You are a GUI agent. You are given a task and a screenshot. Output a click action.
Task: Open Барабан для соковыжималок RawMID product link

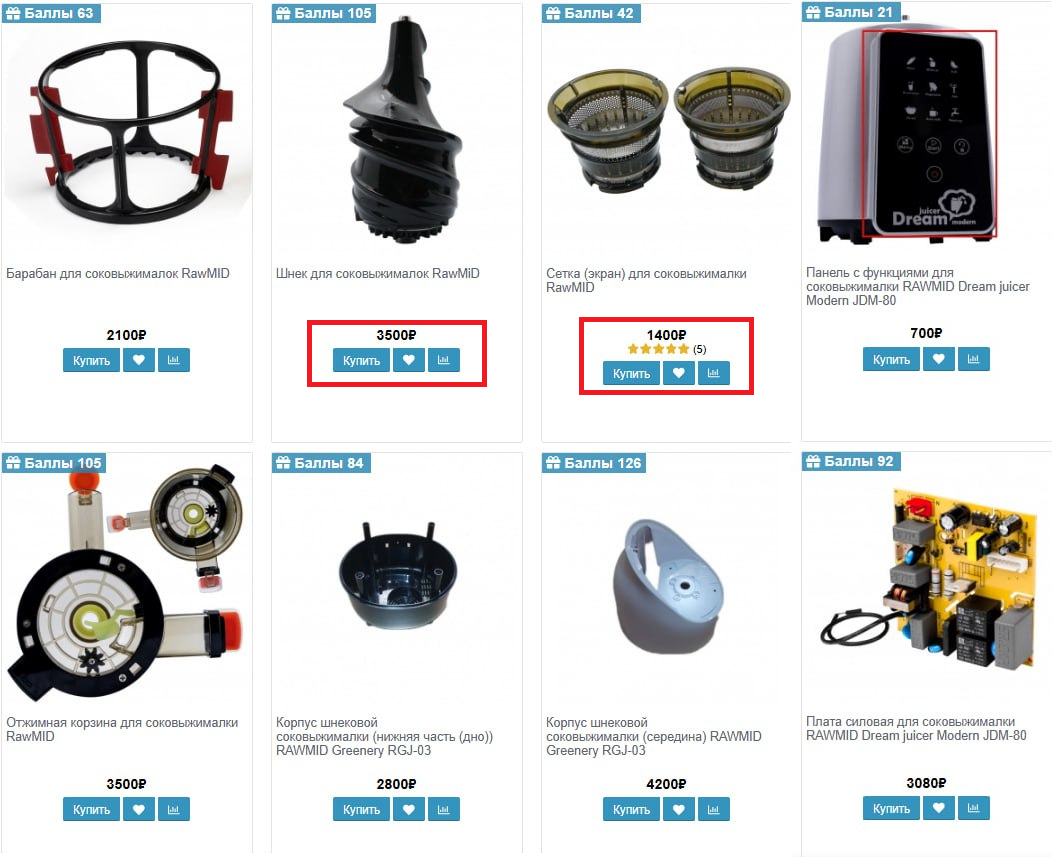point(118,273)
